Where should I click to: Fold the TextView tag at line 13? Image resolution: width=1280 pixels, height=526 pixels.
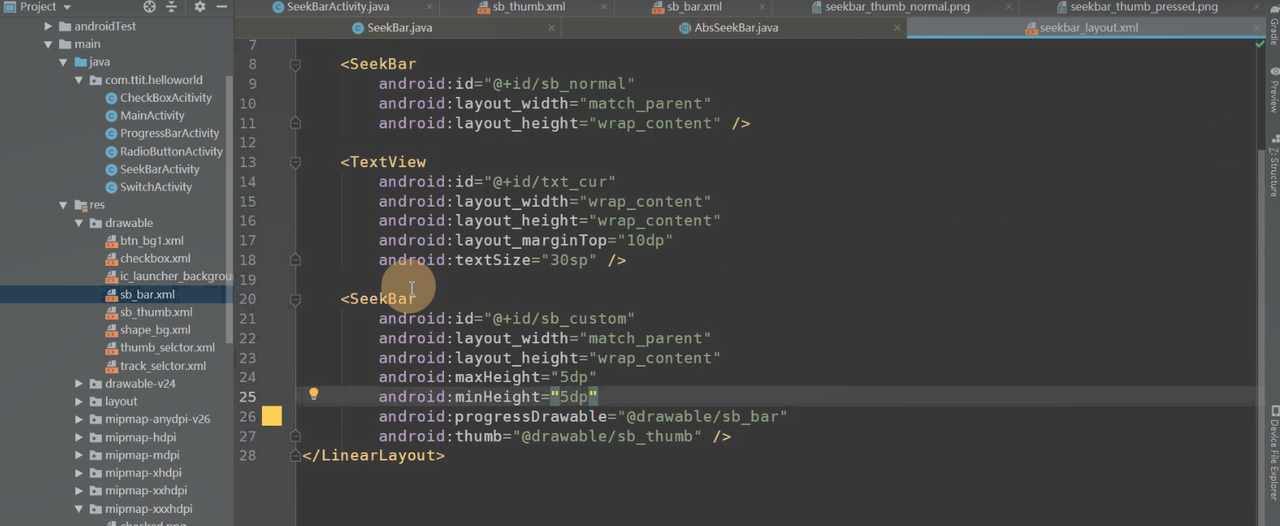295,162
